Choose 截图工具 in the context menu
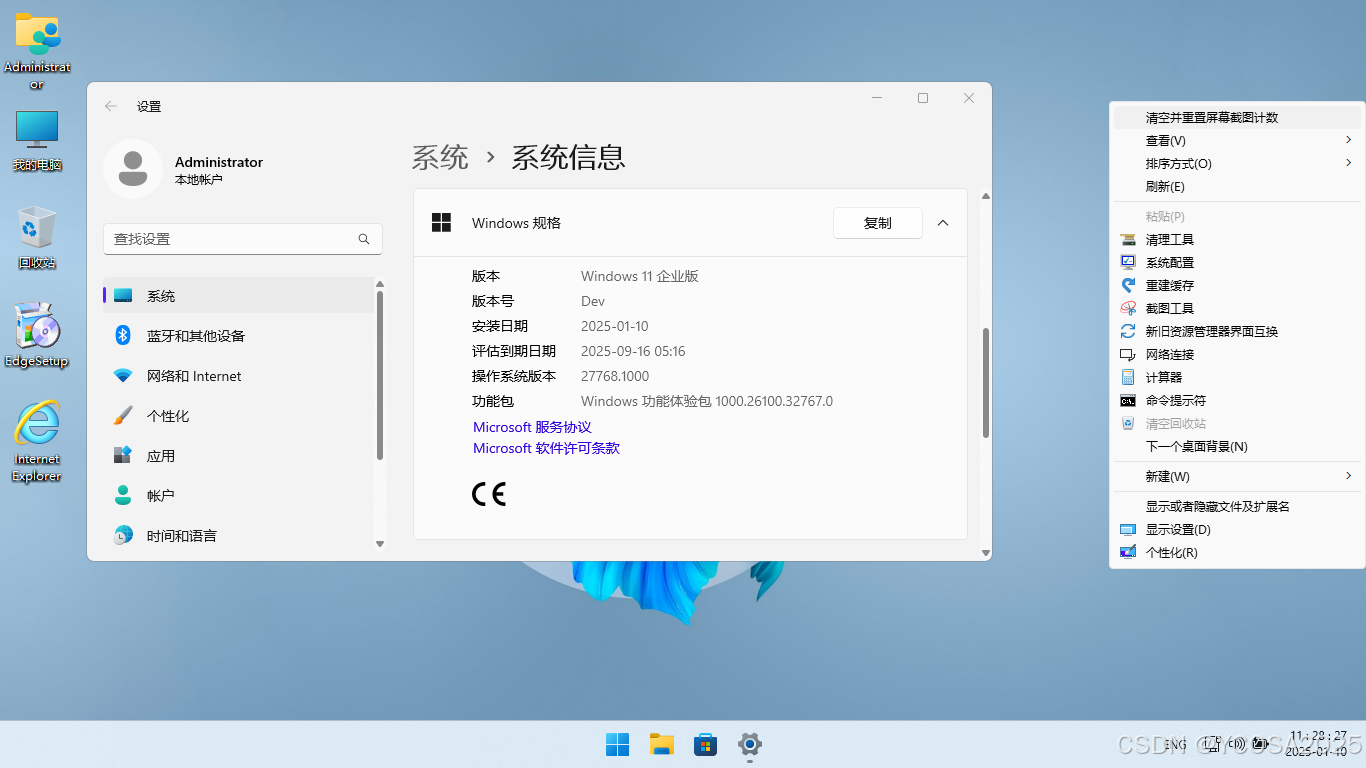Image resolution: width=1366 pixels, height=768 pixels. (x=1237, y=308)
